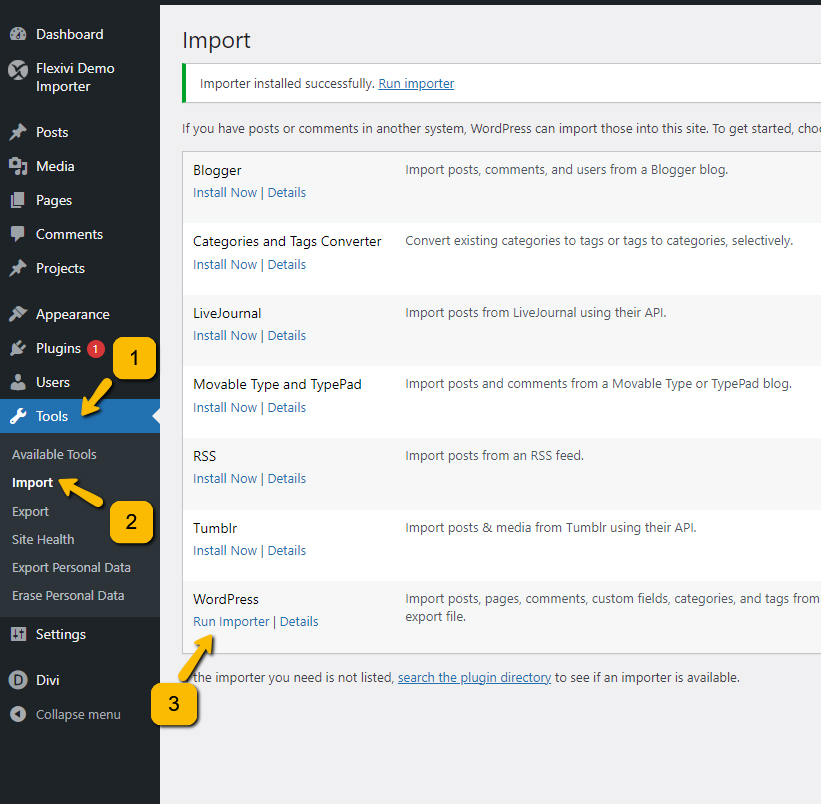Click the Pages icon in sidebar
The width and height of the screenshot is (821, 804).
(x=18, y=200)
